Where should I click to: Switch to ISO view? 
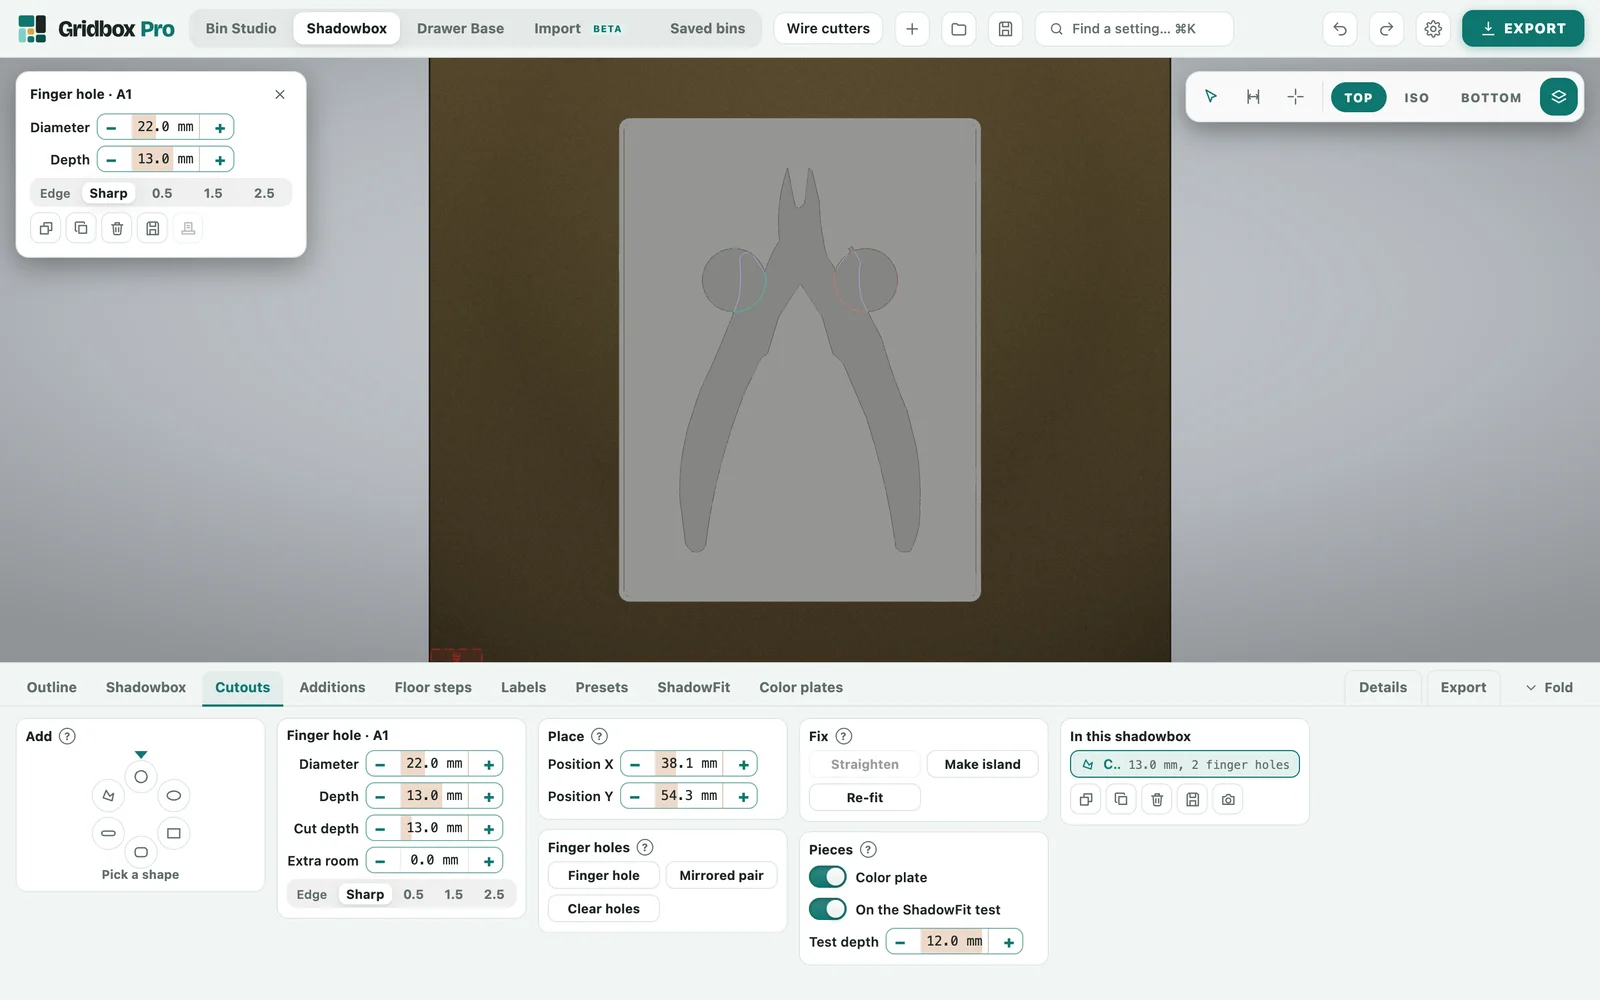click(1416, 97)
